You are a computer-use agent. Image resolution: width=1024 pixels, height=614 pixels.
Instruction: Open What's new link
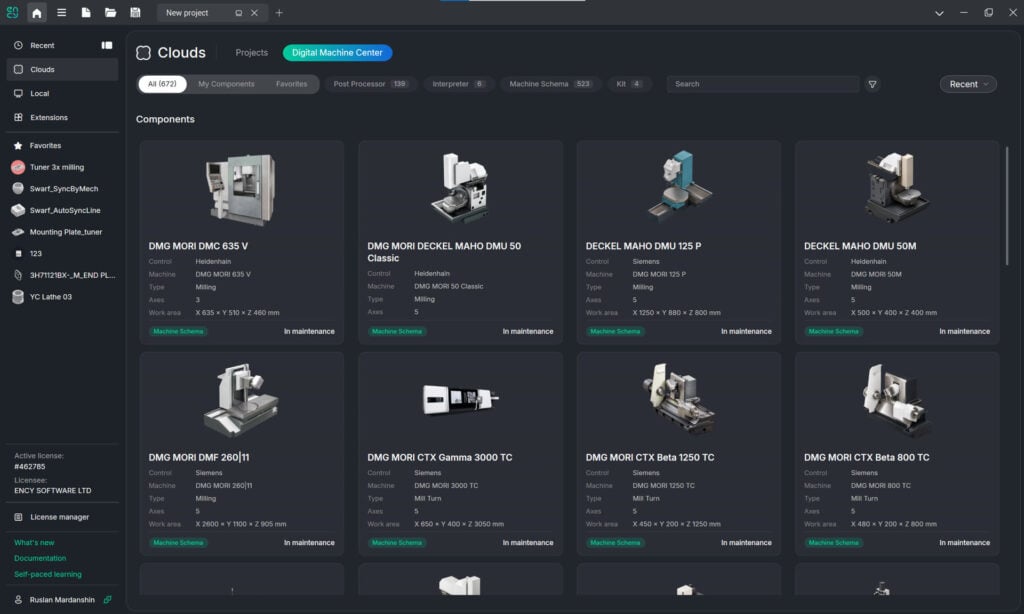34,543
